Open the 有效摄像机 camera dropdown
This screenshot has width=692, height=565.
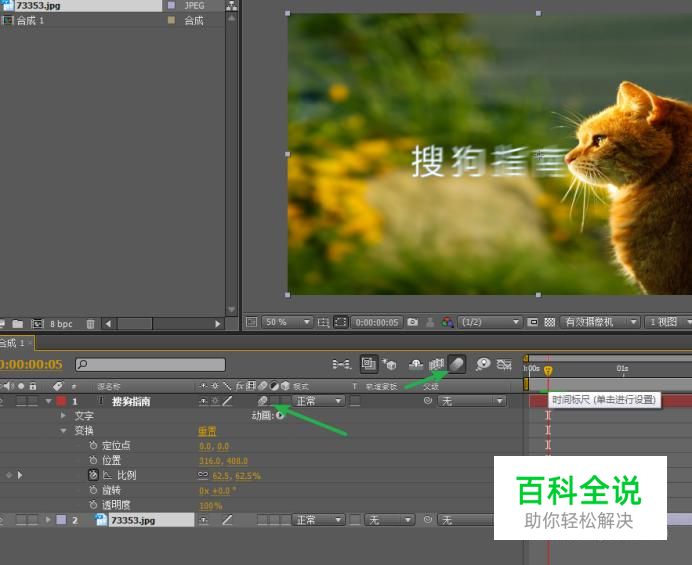[600, 322]
